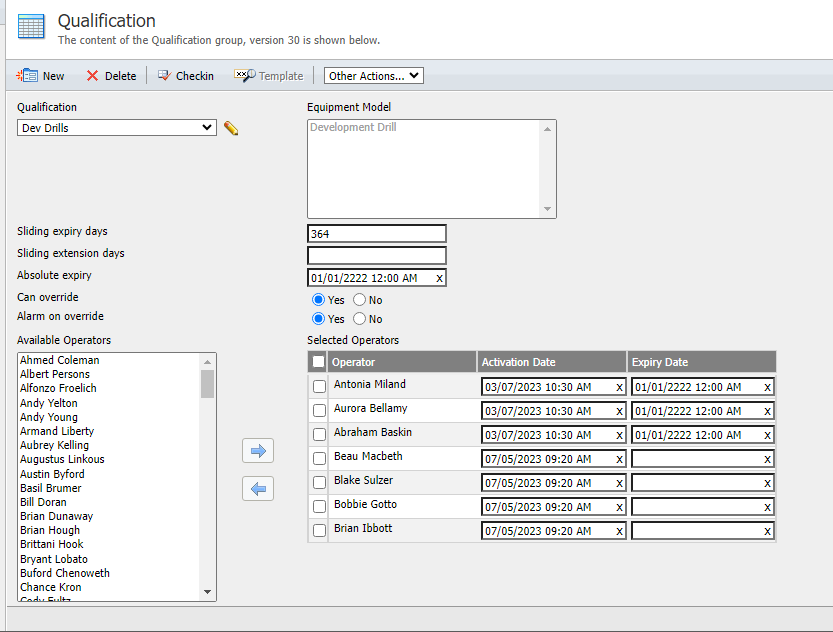Select No for Alarm on override
The width and height of the screenshot is (833, 632).
[x=359, y=318]
